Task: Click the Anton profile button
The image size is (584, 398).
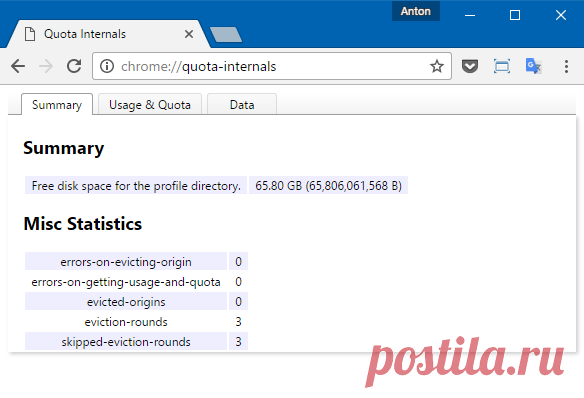Action: click(416, 11)
